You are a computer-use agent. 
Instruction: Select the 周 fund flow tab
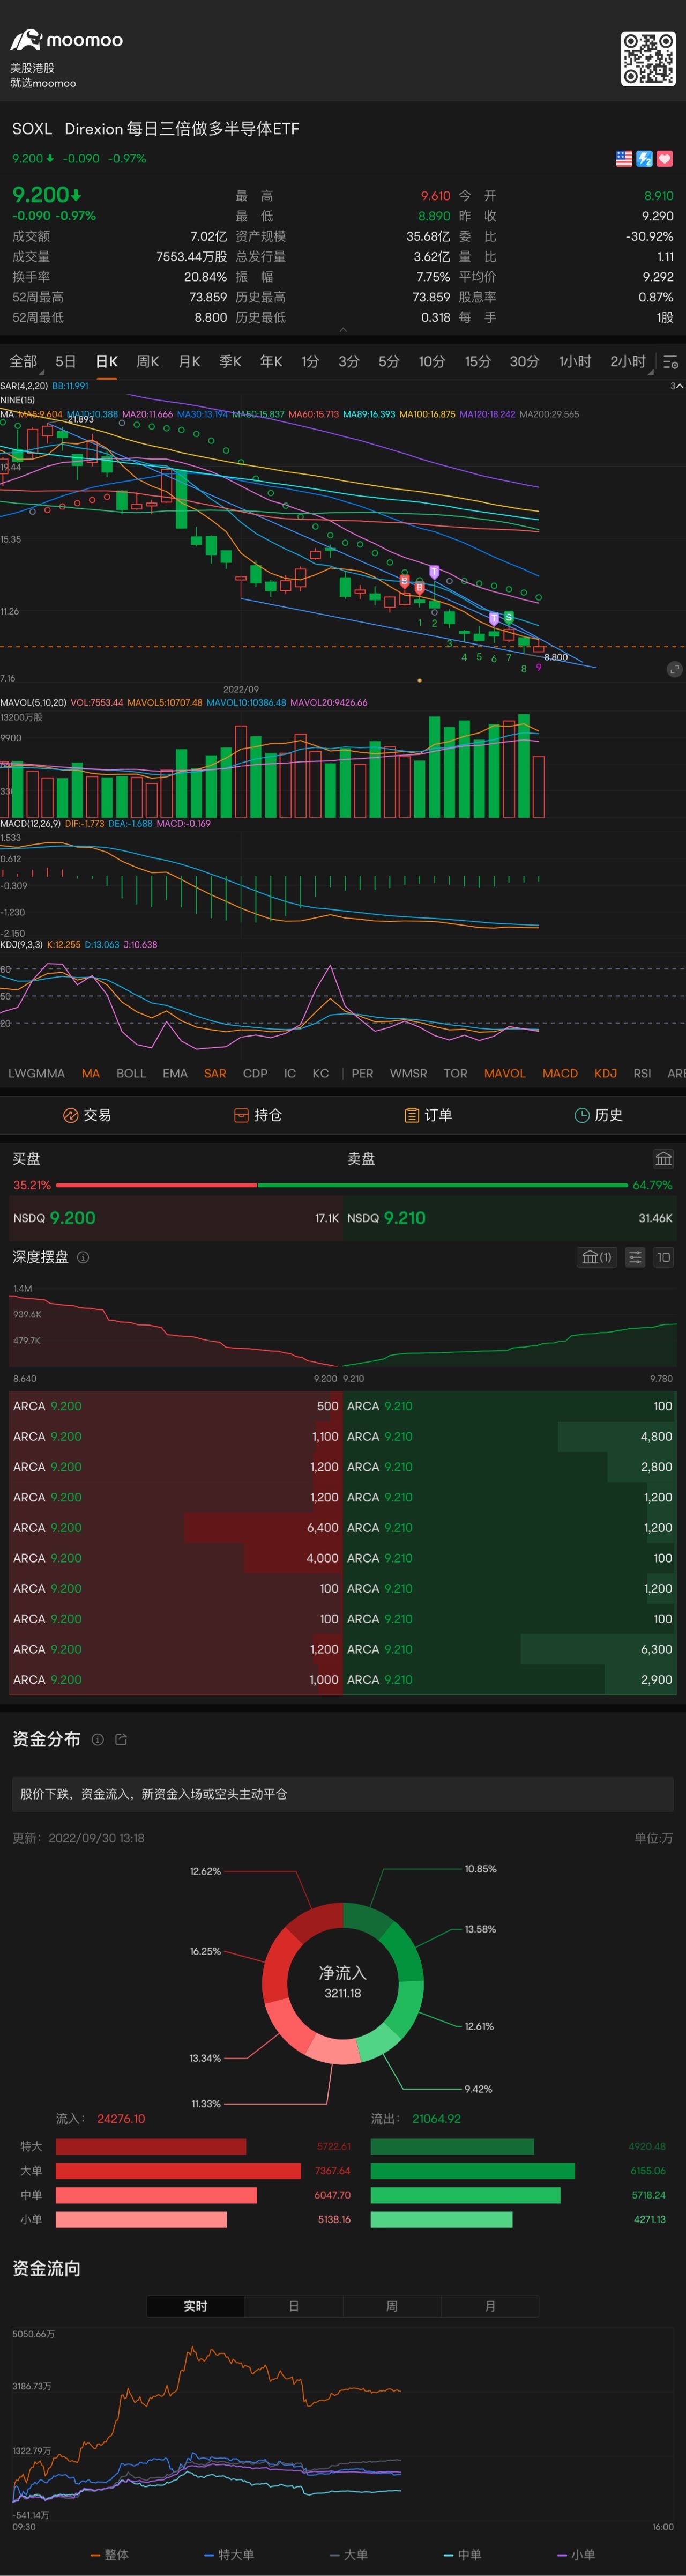pos(392,2305)
